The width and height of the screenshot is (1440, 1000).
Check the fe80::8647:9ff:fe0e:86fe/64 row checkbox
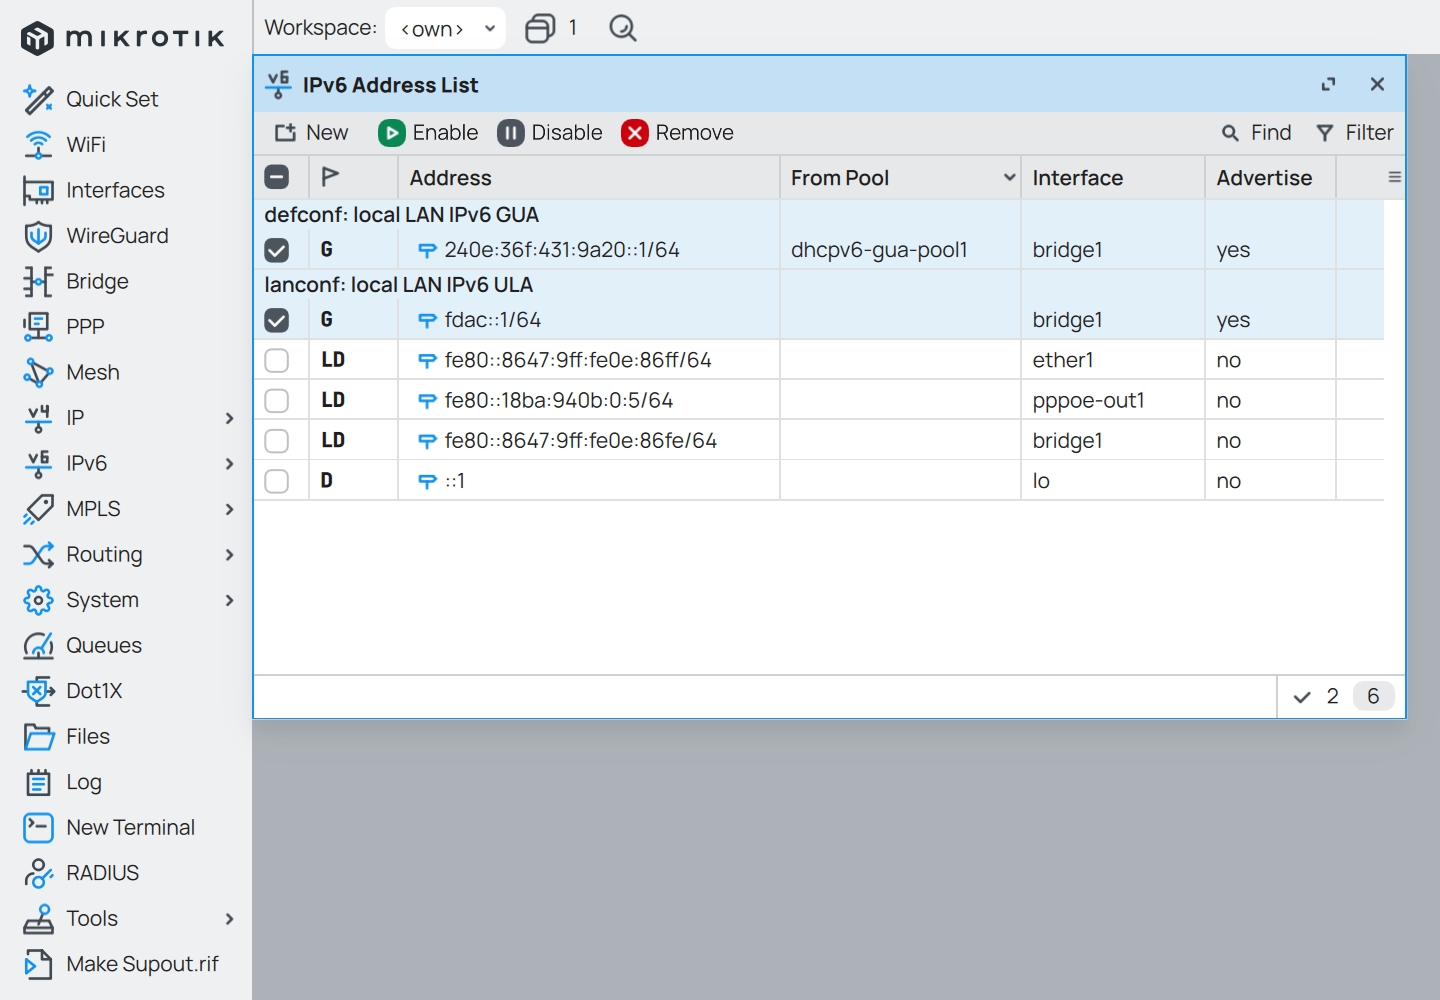click(x=277, y=441)
